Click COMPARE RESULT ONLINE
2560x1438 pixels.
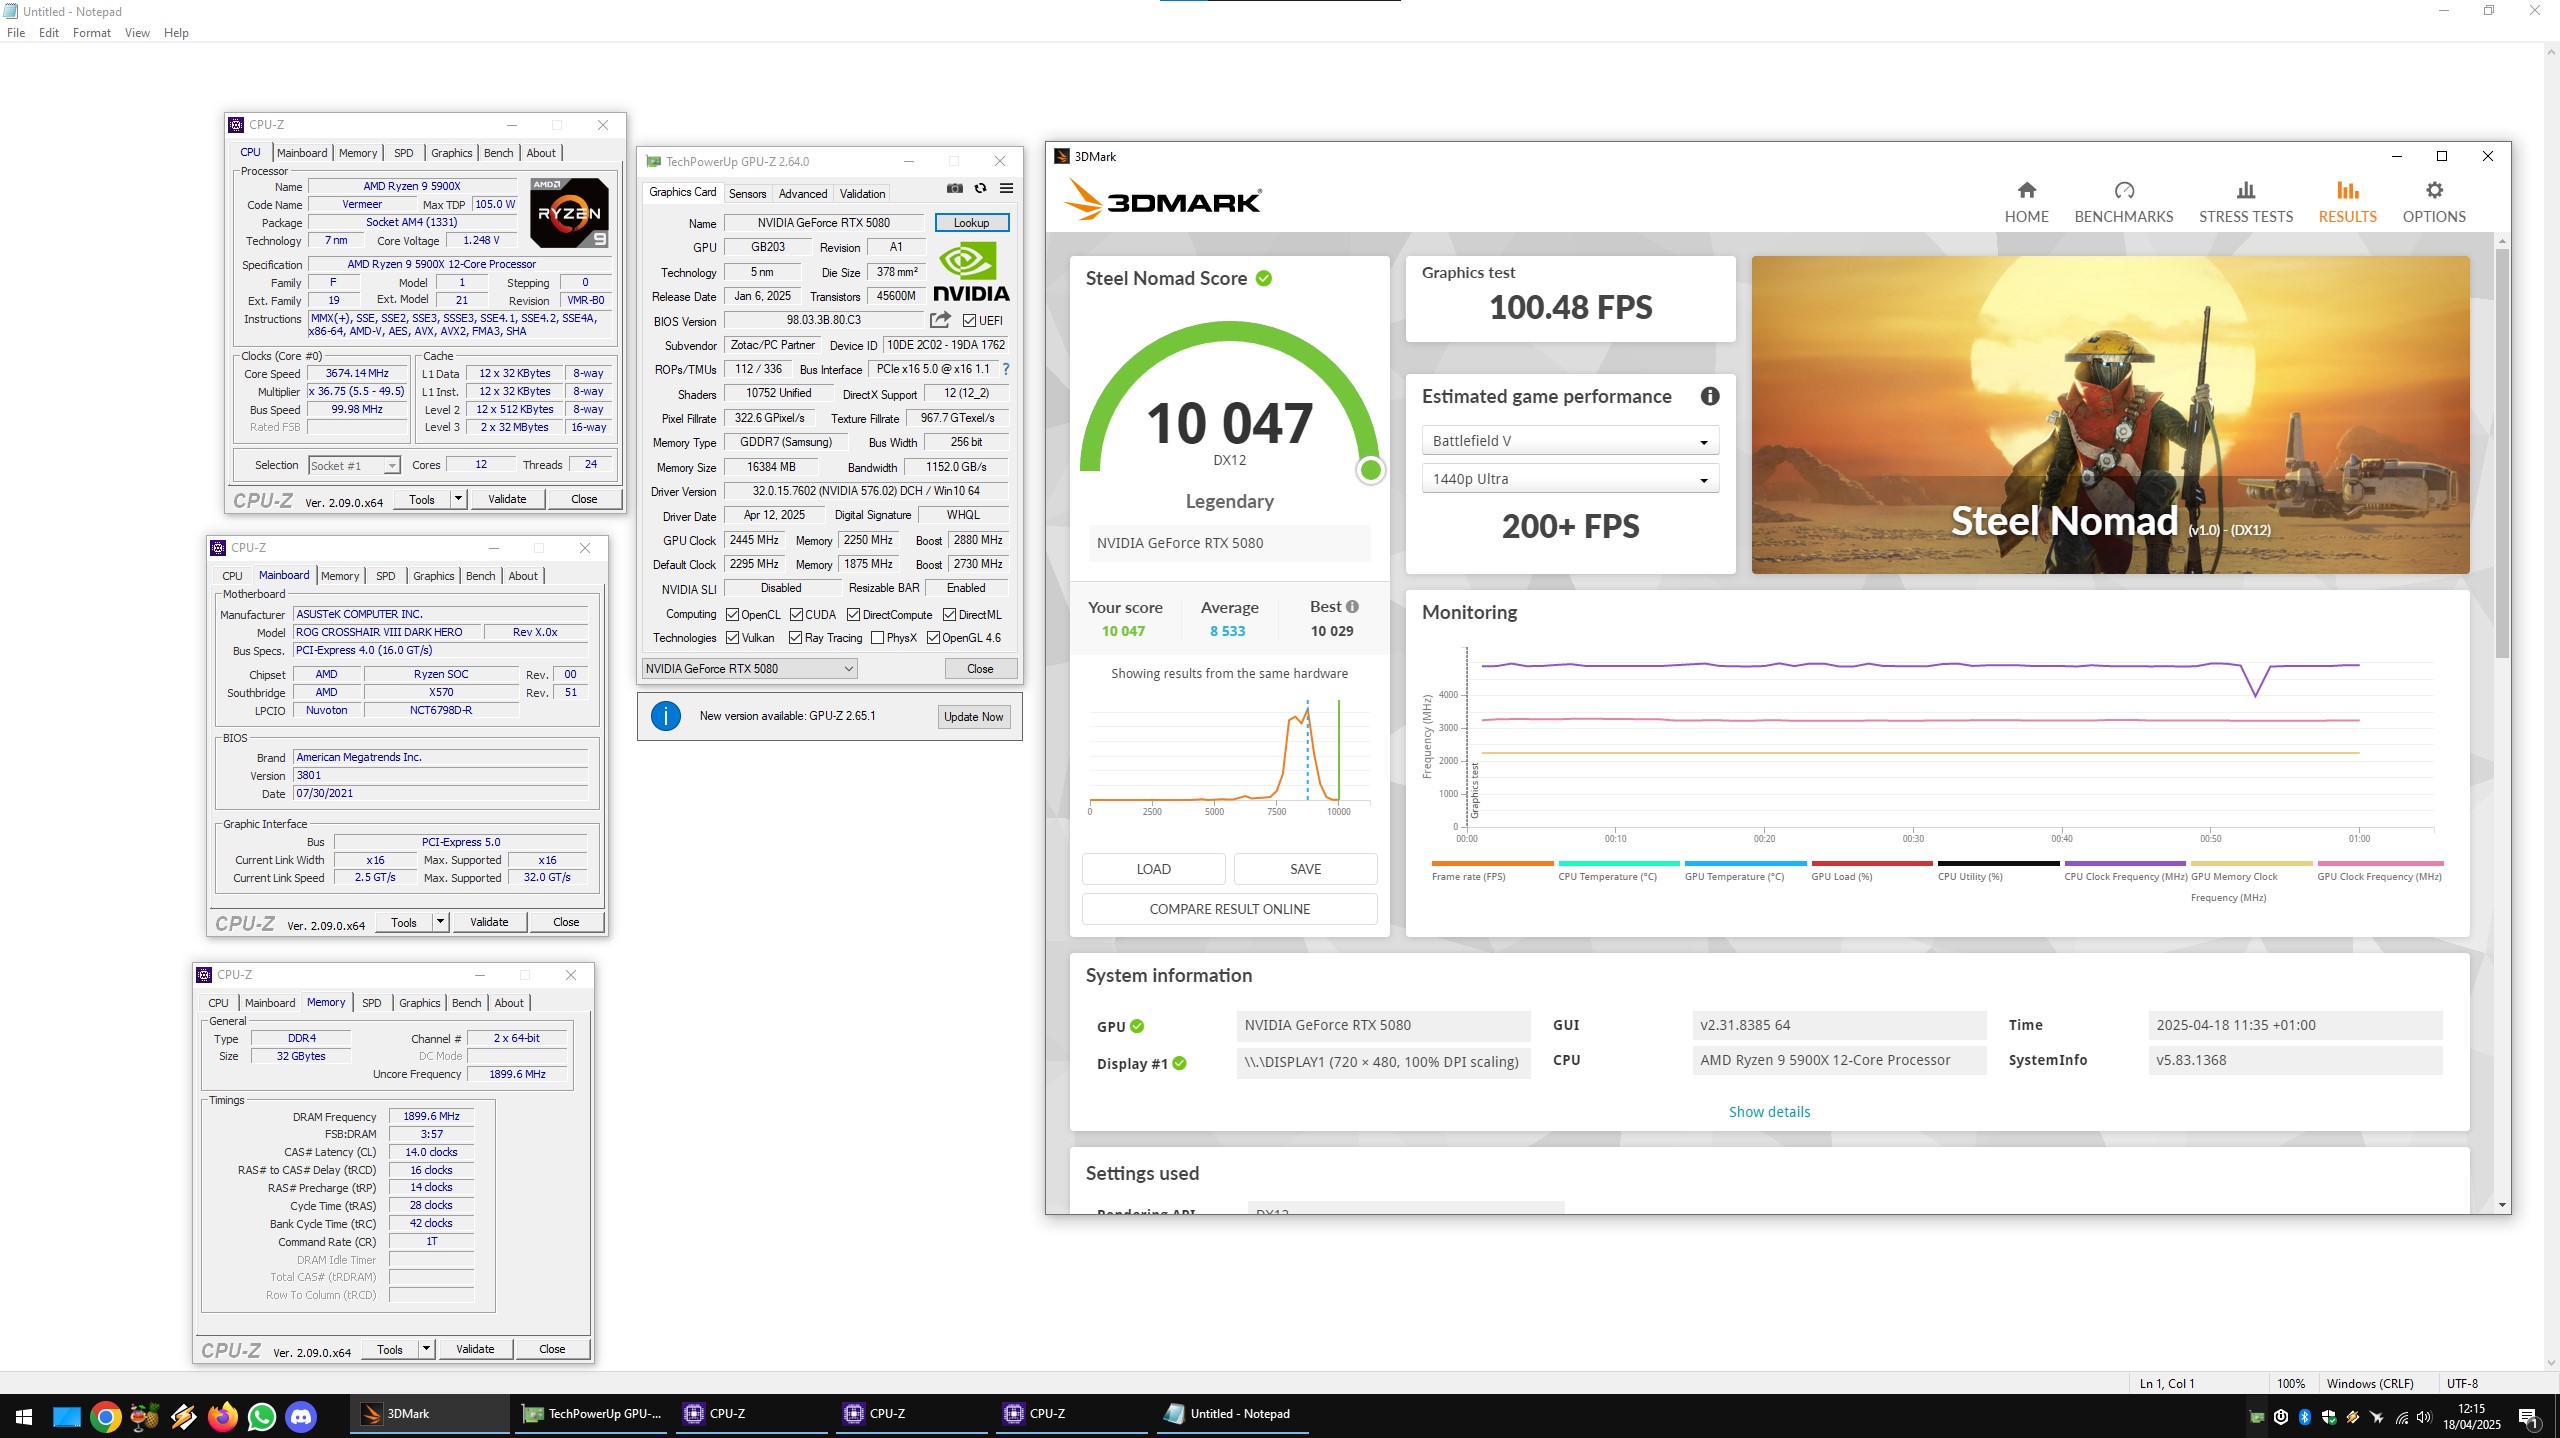[x=1229, y=909]
